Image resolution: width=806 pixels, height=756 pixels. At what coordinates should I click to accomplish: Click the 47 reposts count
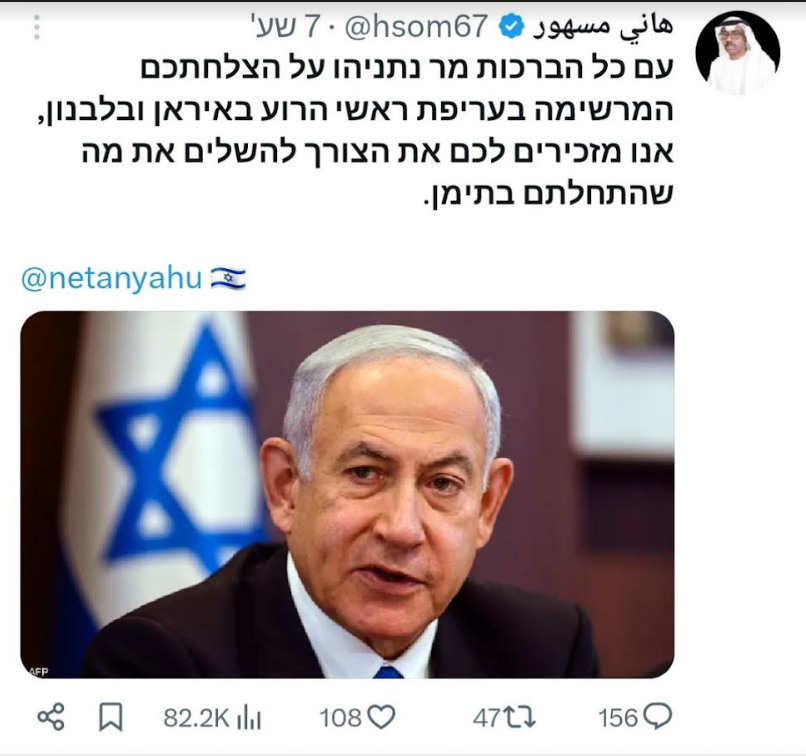click(487, 717)
